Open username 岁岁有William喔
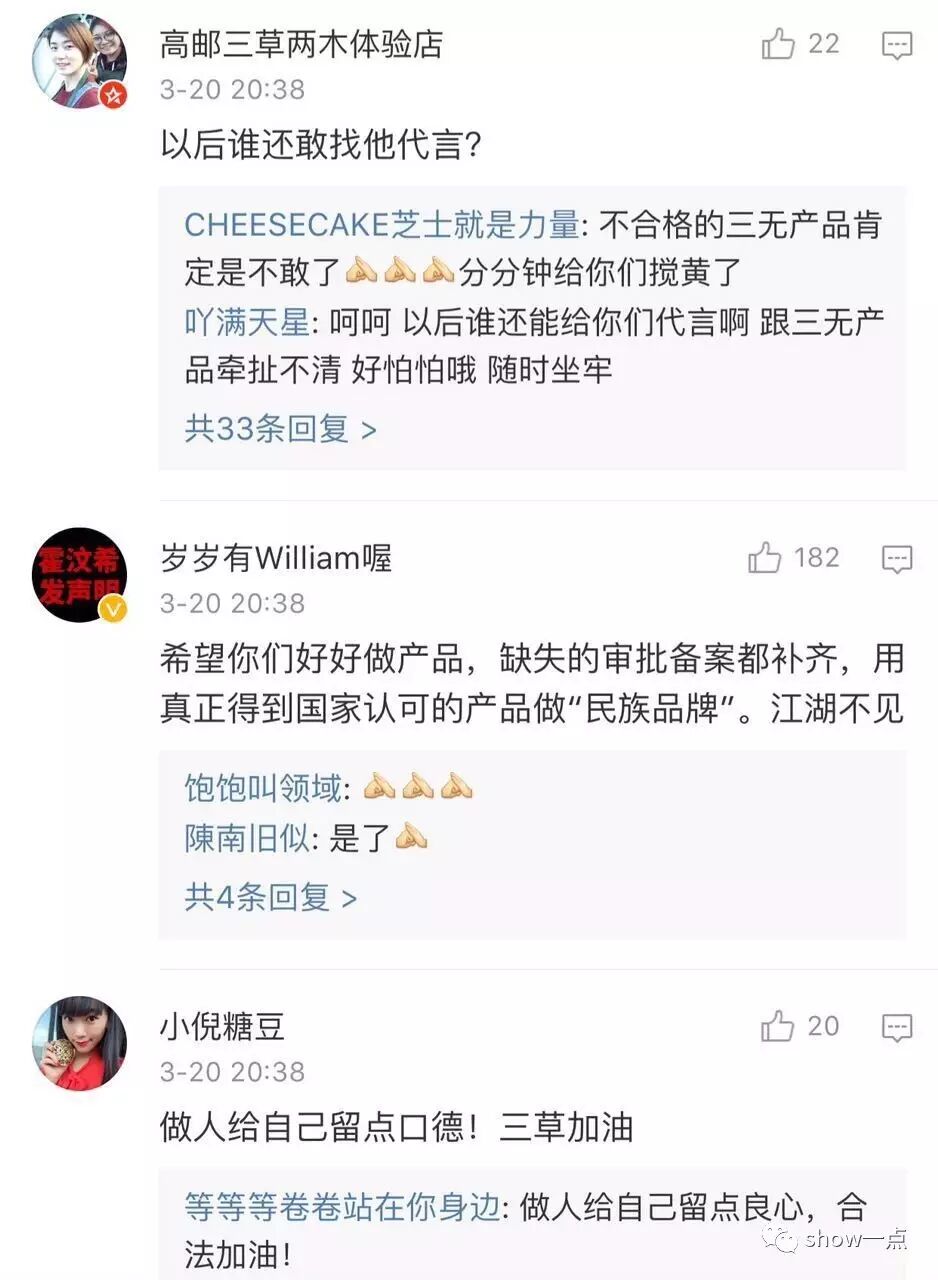The image size is (938, 1280). (x=276, y=558)
